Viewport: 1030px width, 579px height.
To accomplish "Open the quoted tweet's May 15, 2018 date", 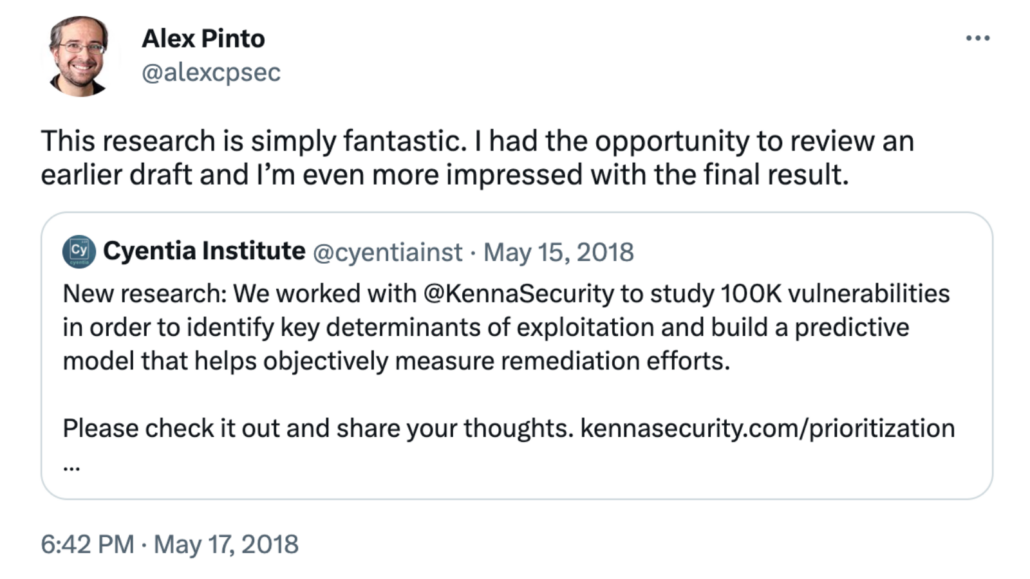I will [558, 252].
